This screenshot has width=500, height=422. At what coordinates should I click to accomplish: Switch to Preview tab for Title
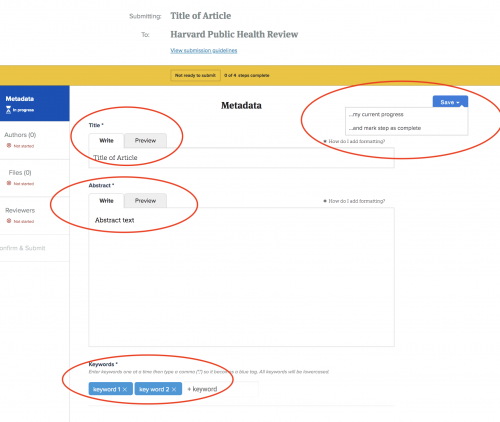[x=145, y=140]
